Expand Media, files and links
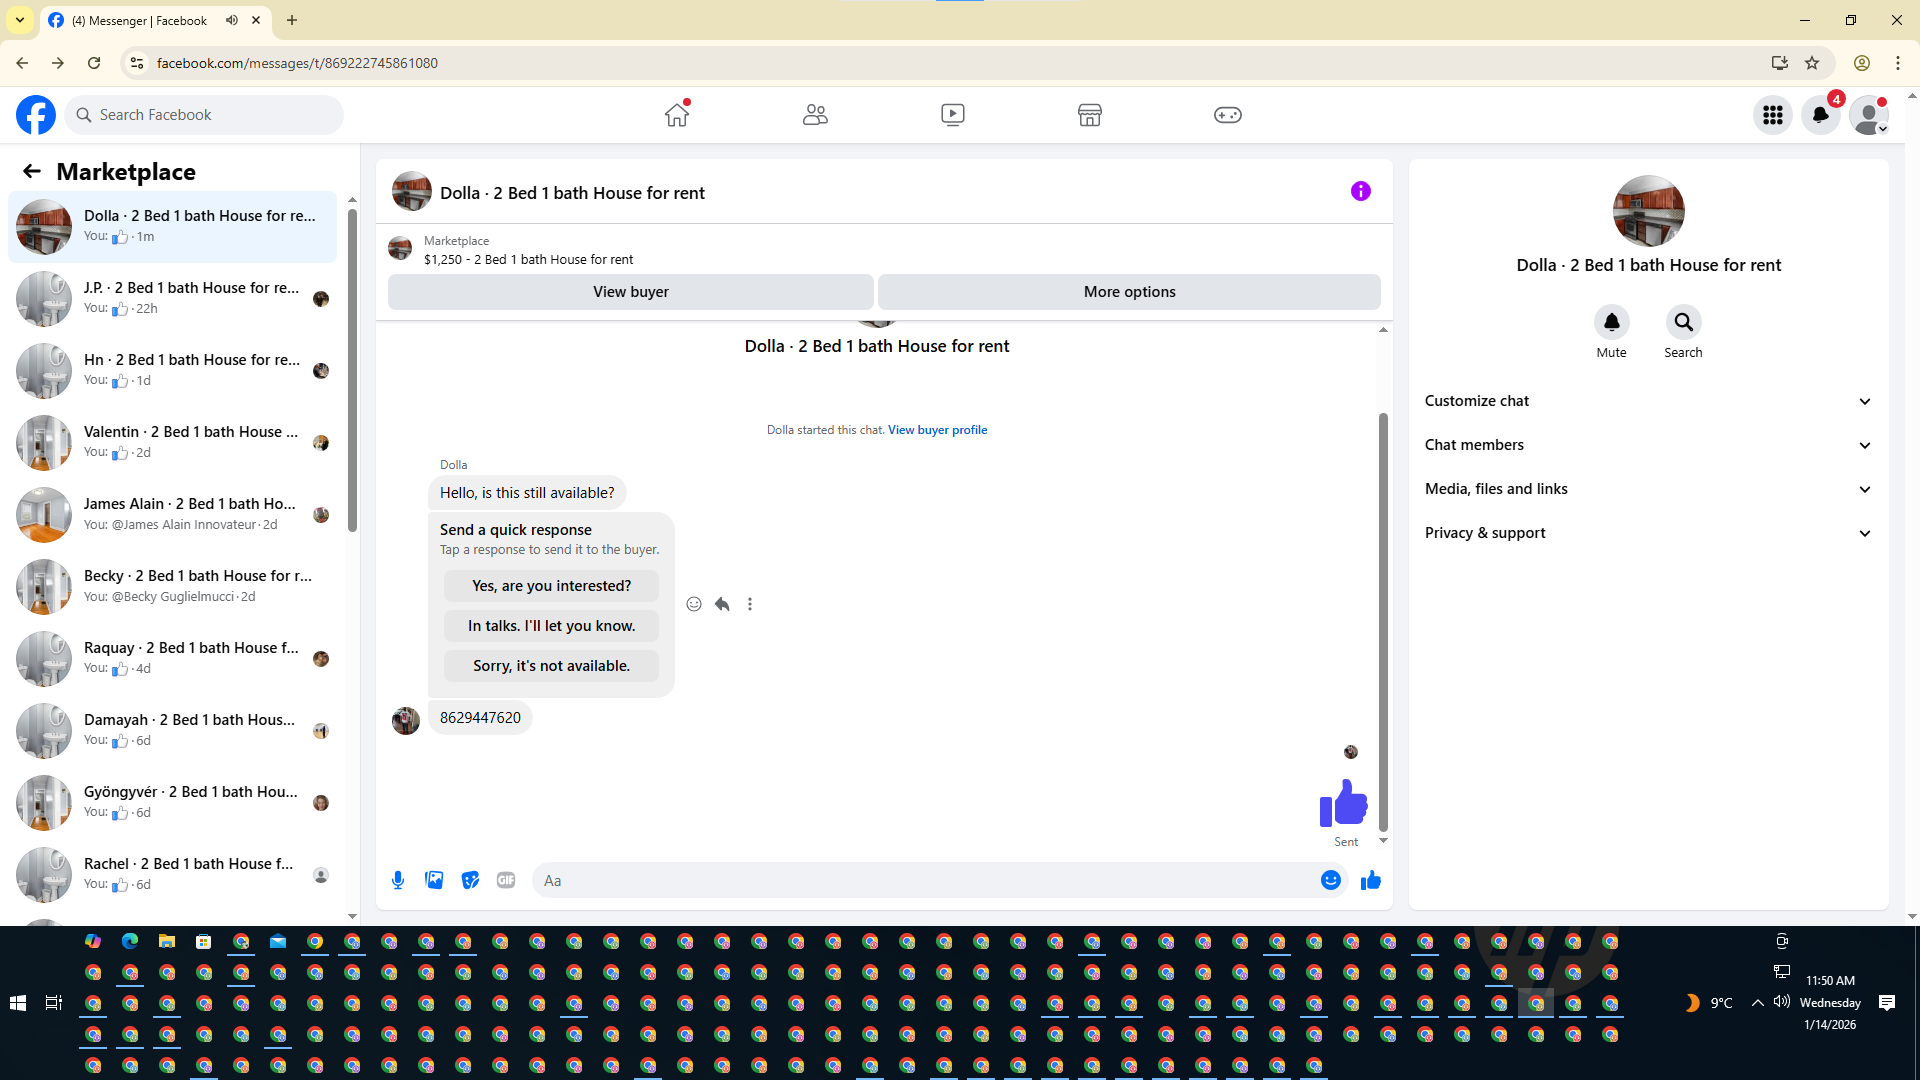This screenshot has width=1920, height=1080. (1648, 489)
